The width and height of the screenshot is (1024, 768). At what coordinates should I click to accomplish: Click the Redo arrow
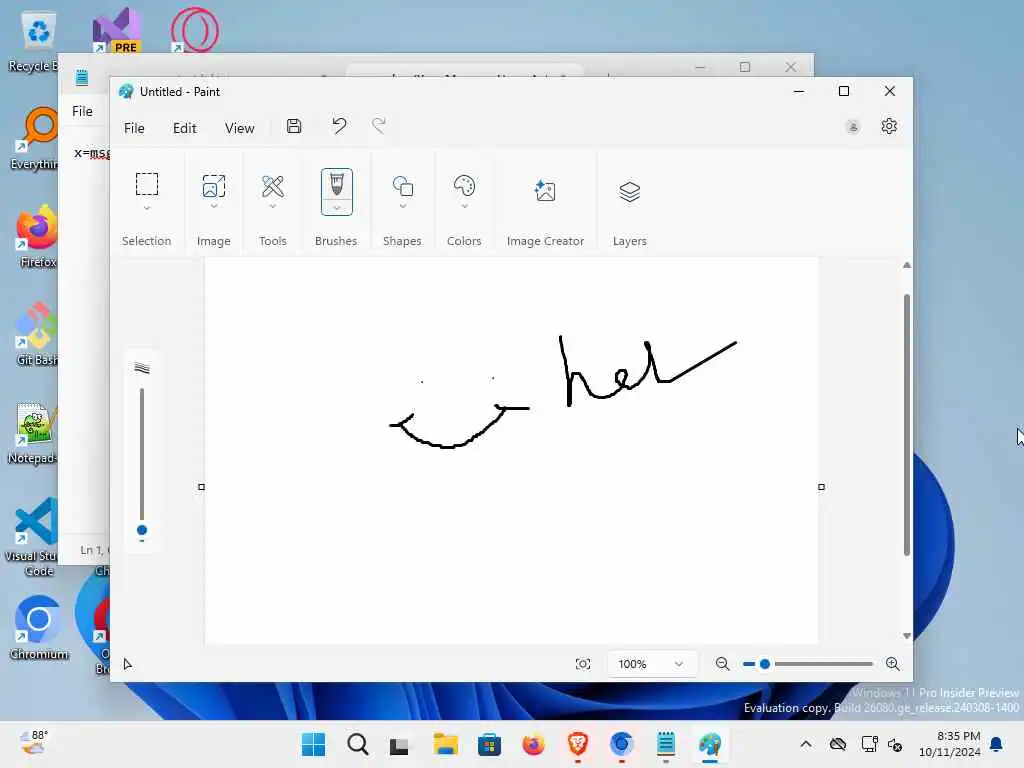[379, 125]
